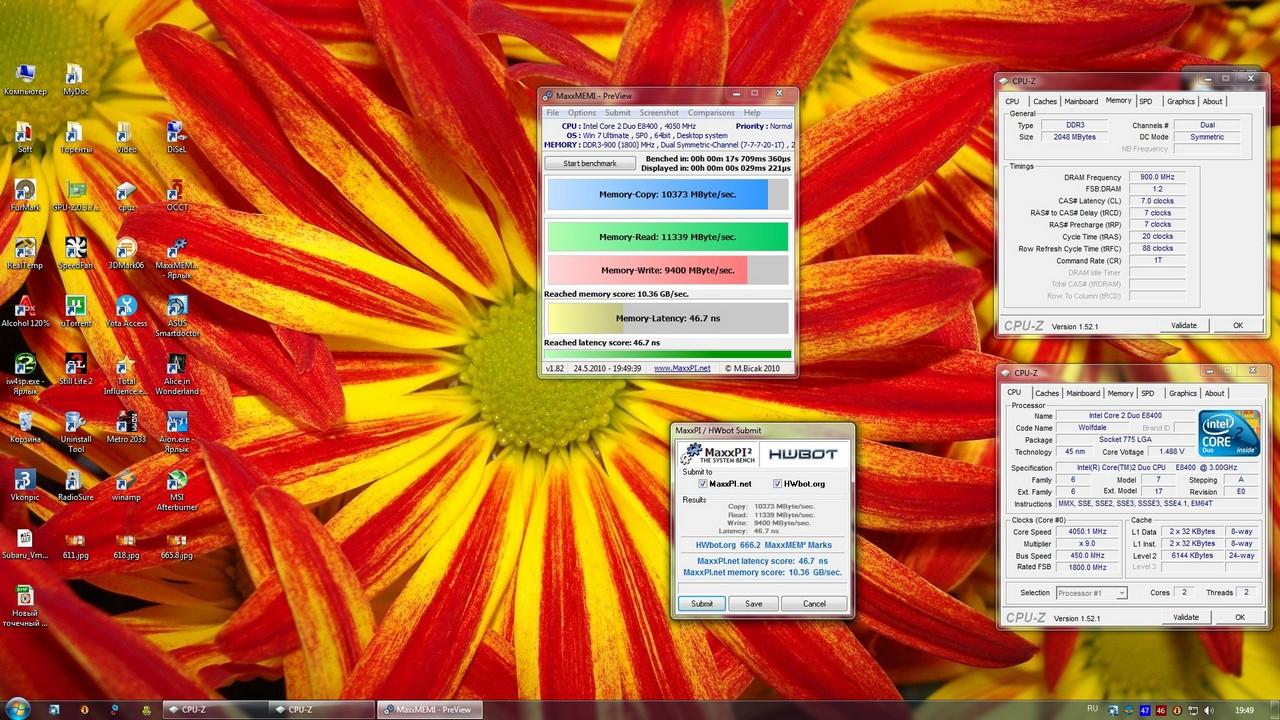Launch the SpeedFan desktop icon

coord(76,253)
